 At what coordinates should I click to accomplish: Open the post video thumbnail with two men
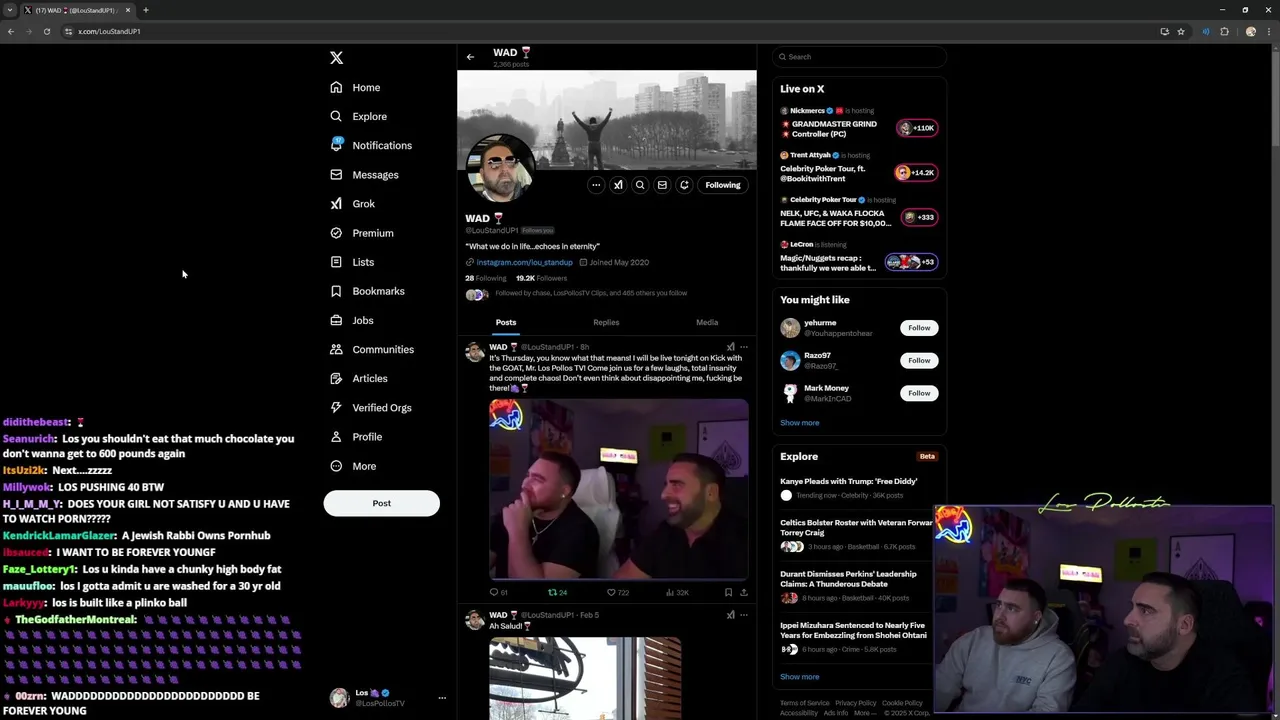[x=618, y=489]
